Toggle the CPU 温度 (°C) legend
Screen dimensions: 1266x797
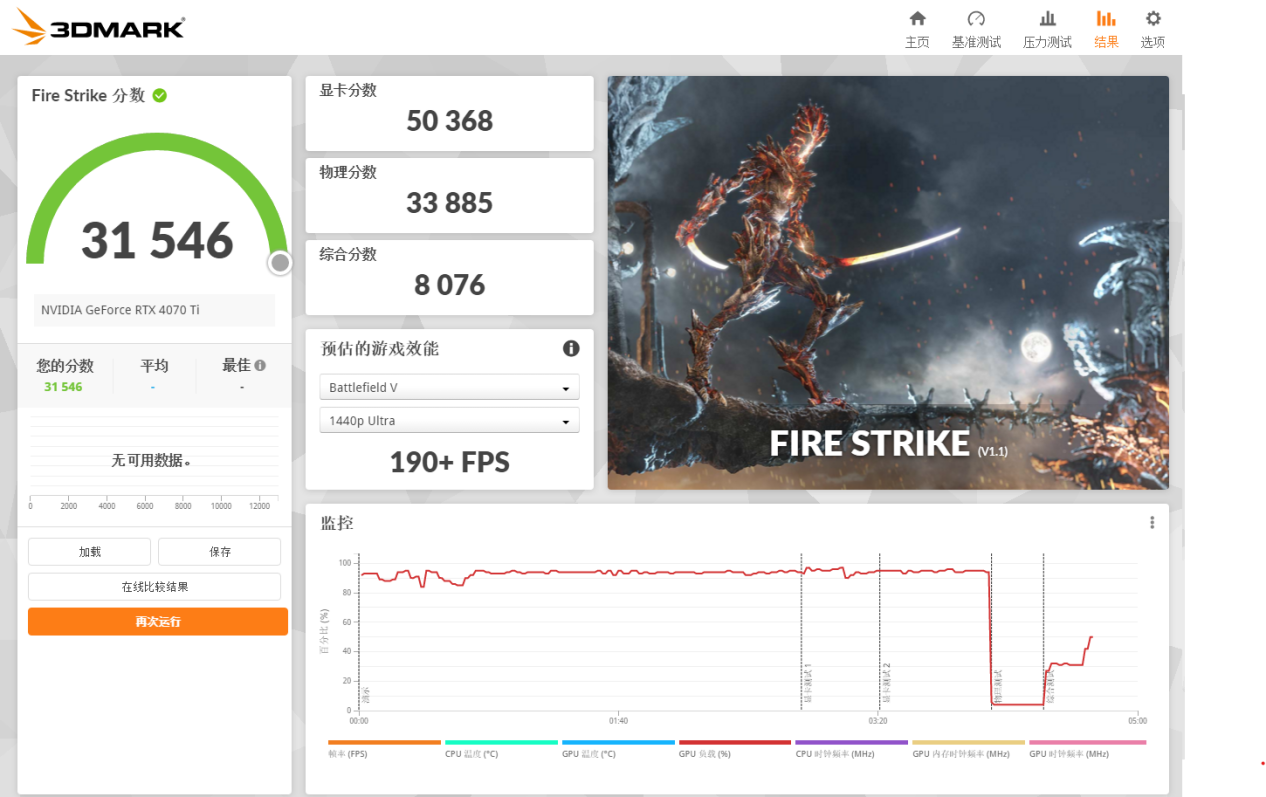click(x=501, y=748)
